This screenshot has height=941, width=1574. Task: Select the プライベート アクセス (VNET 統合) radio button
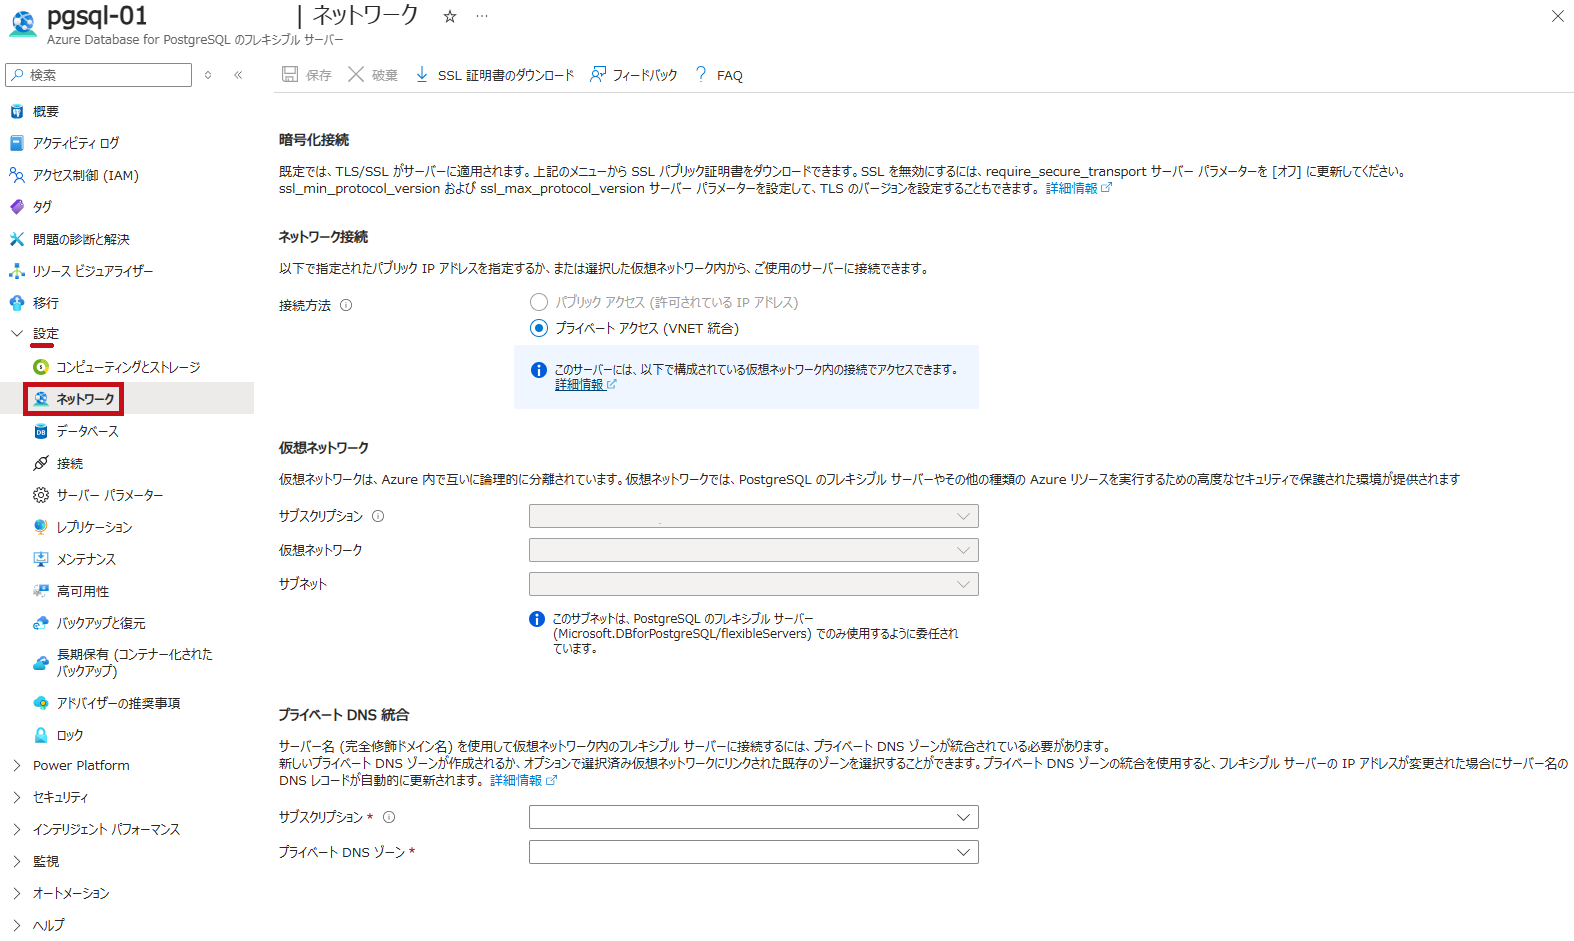(539, 328)
